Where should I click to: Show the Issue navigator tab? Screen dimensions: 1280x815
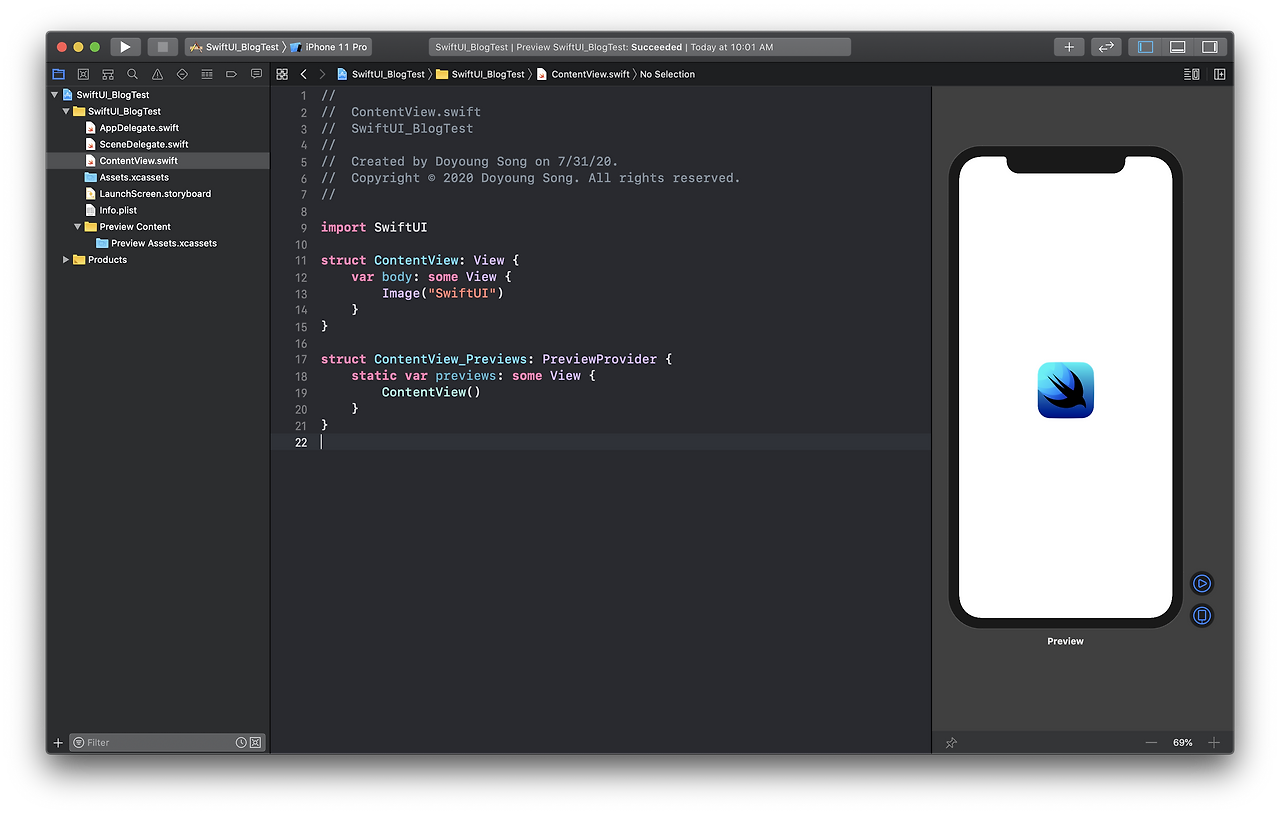[x=157, y=74]
